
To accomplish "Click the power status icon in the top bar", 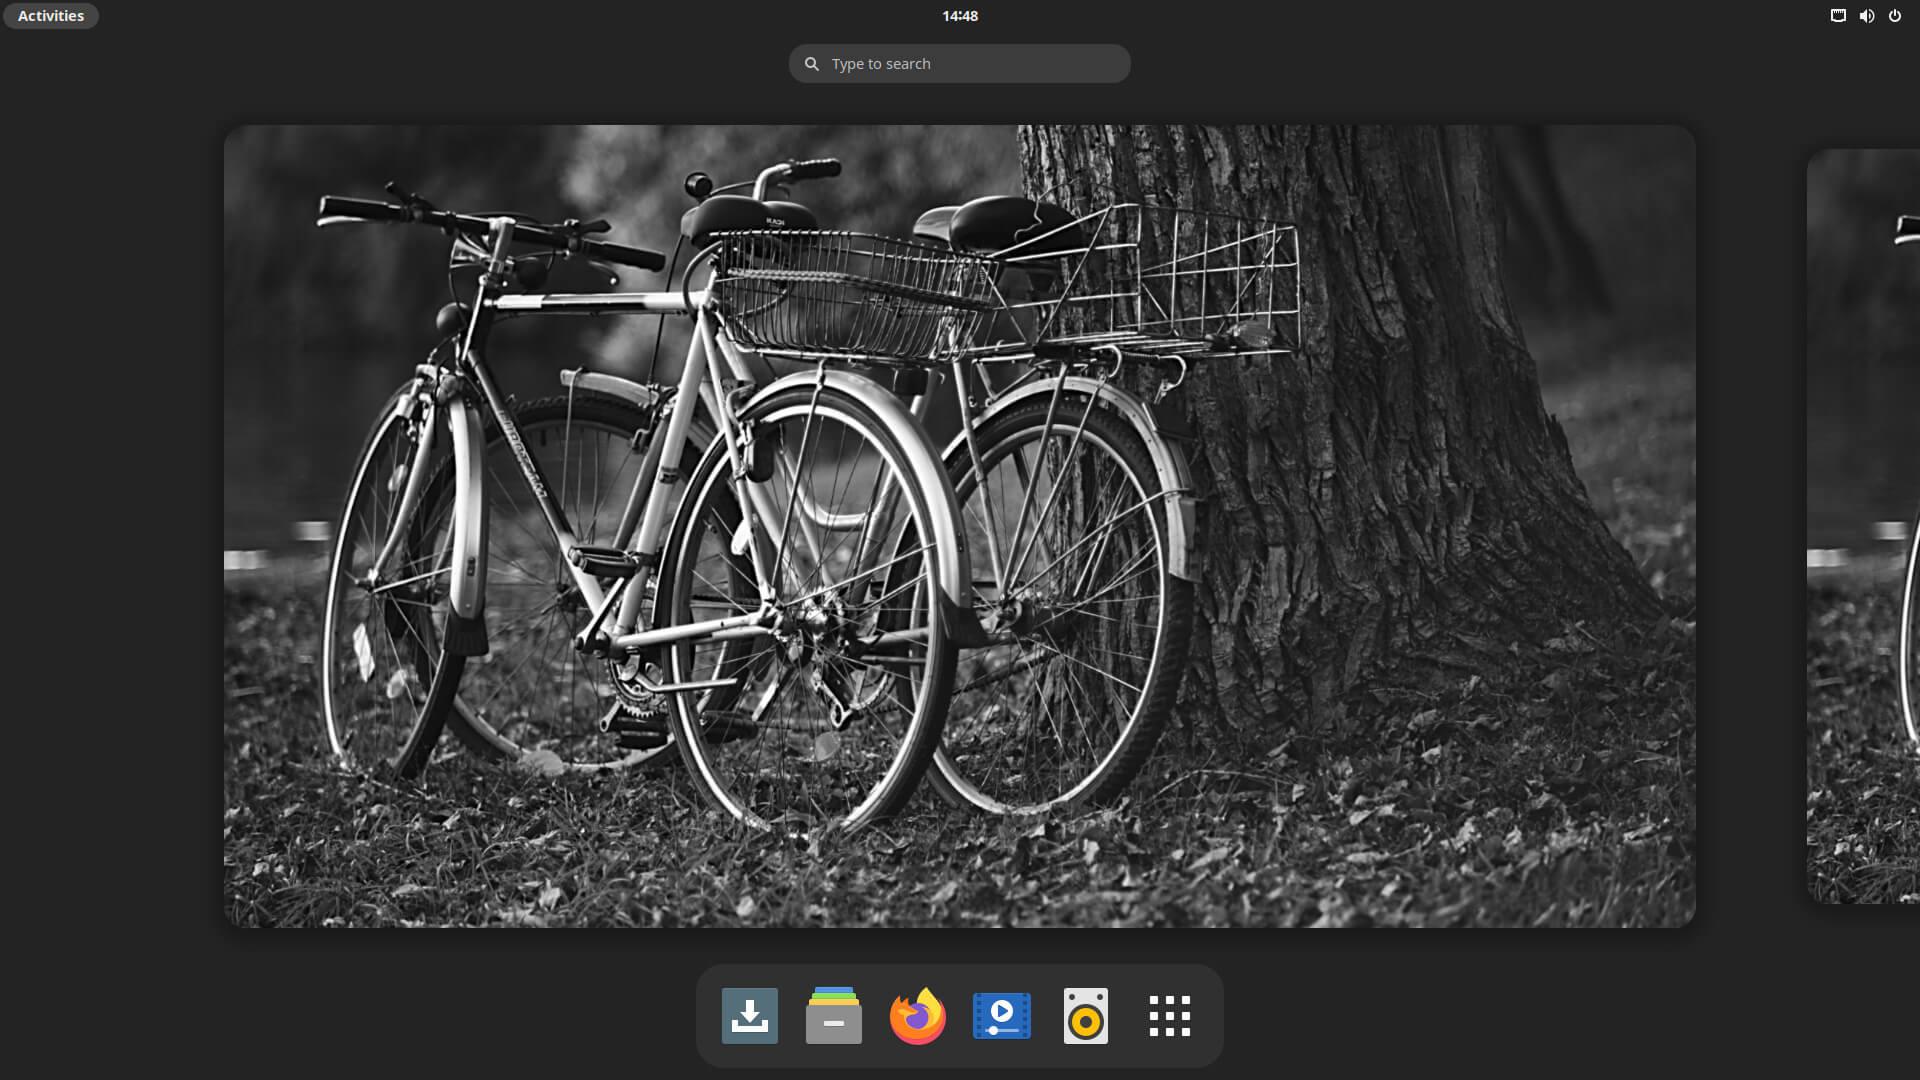I will click(1895, 15).
